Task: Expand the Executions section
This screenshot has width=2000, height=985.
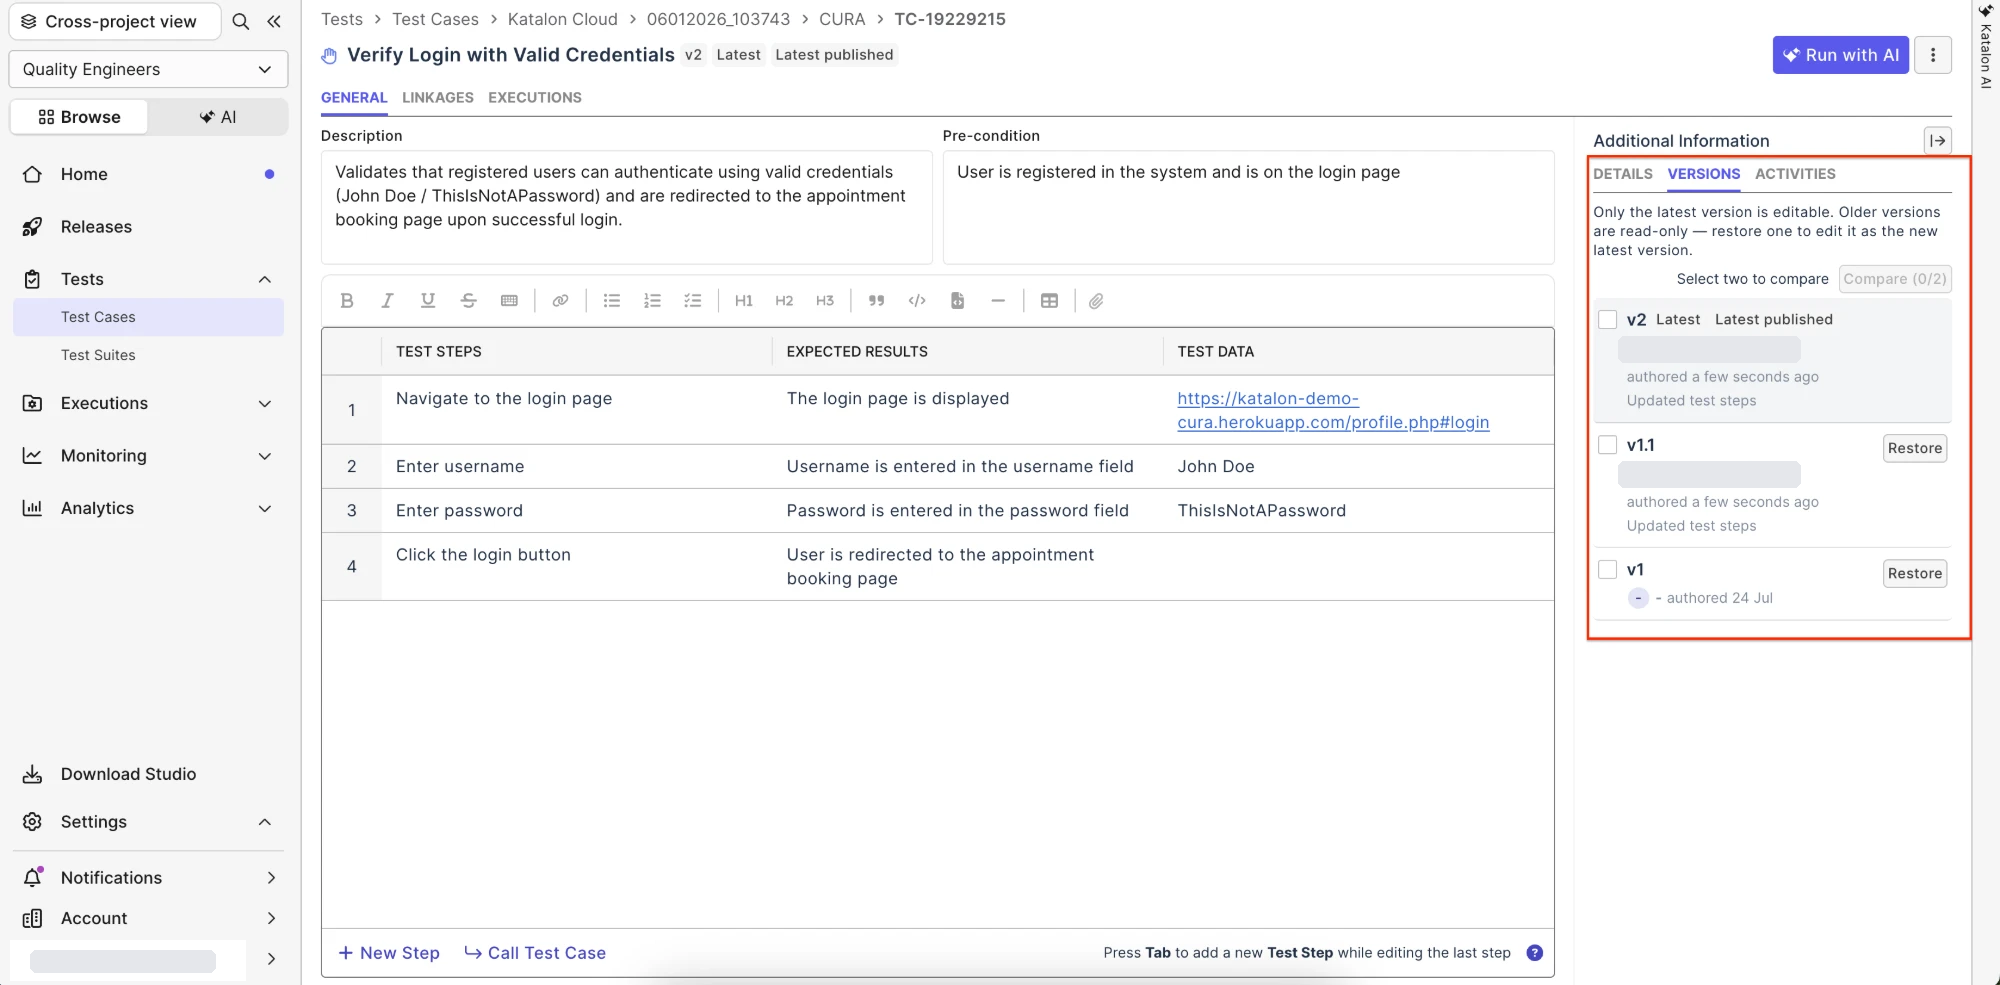Action: [265, 404]
